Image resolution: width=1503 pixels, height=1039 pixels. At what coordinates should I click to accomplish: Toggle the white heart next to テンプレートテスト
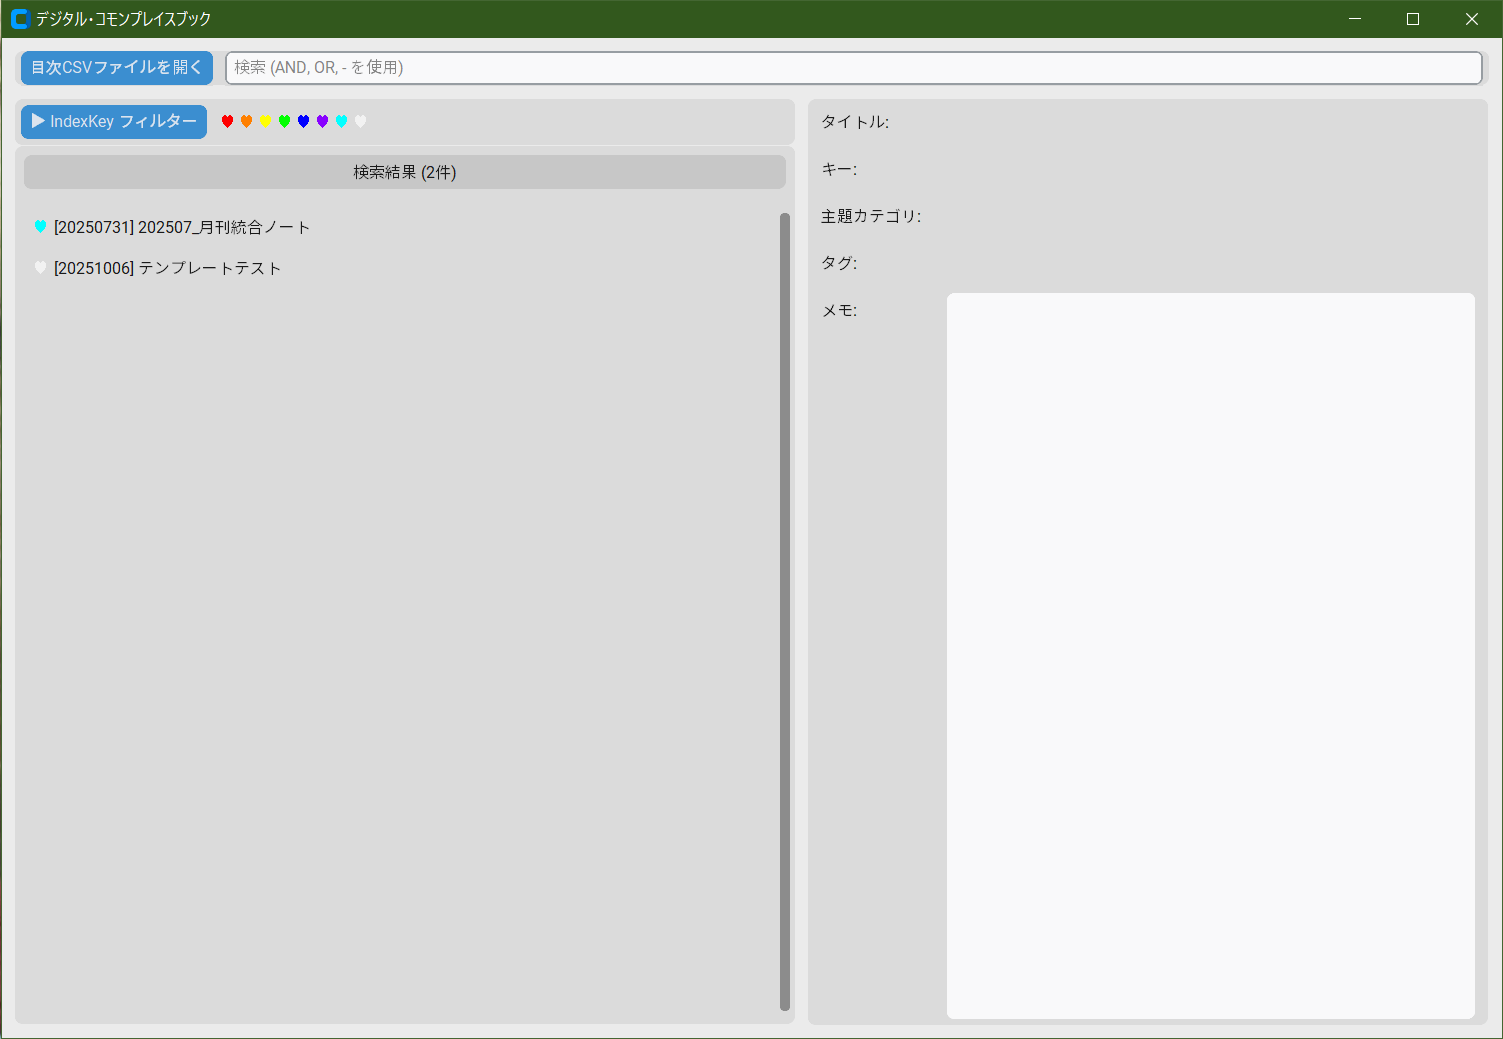(x=40, y=267)
